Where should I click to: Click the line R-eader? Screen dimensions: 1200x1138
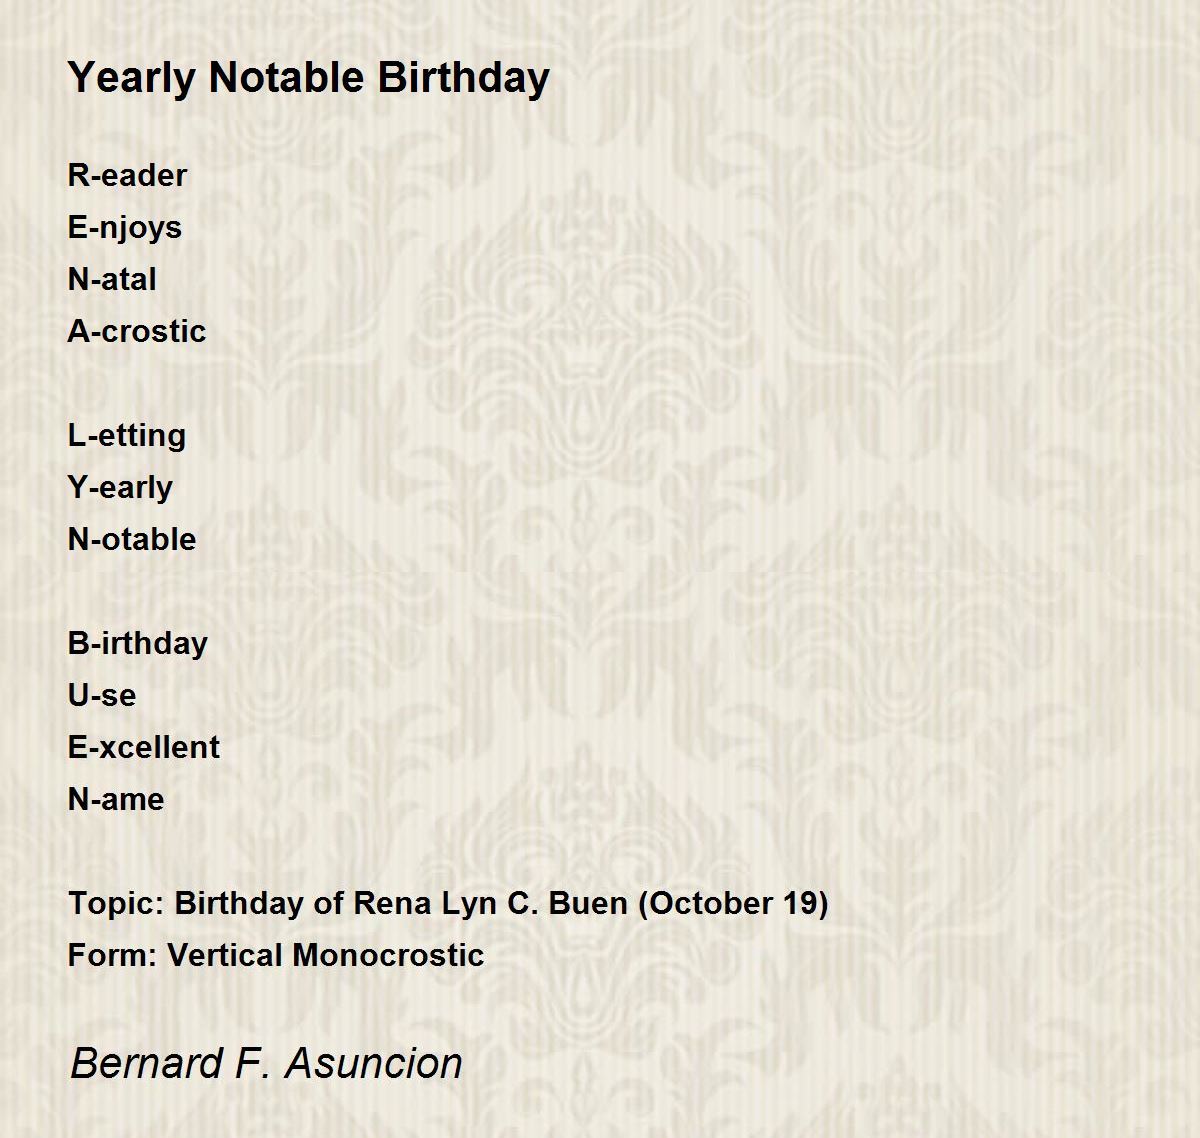(x=127, y=175)
